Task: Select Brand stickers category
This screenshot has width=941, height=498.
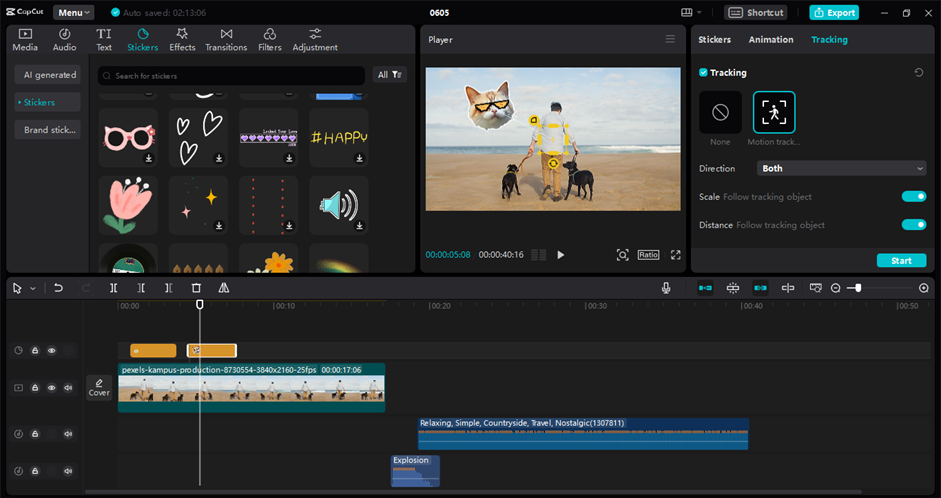Action: click(x=48, y=130)
